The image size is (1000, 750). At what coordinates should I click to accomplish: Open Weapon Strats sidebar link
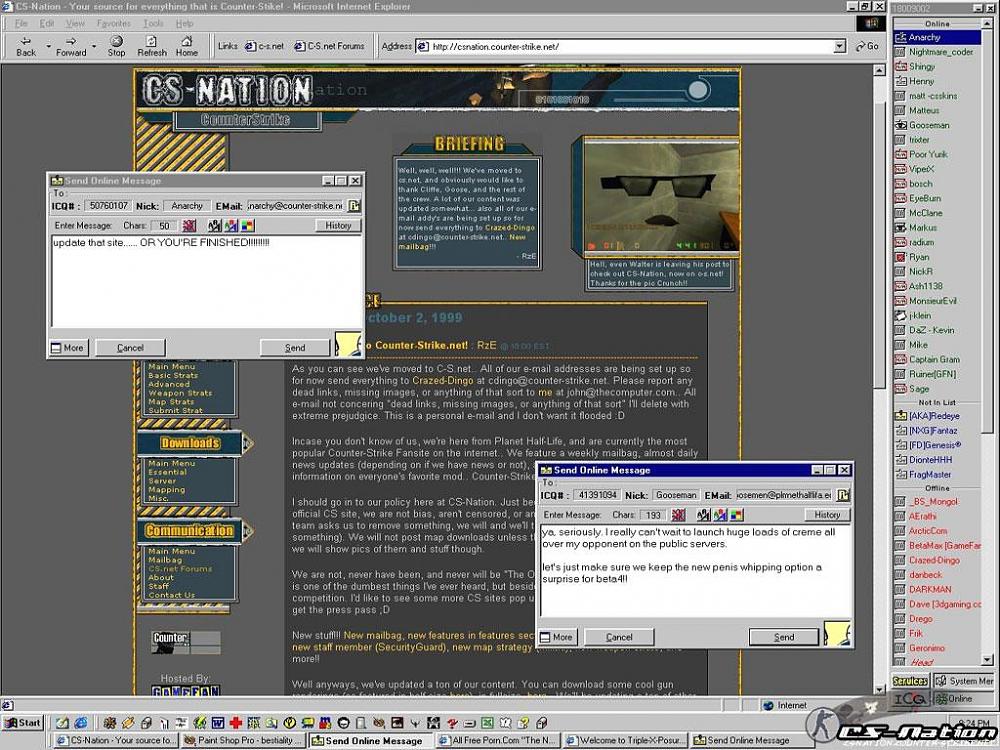(180, 393)
